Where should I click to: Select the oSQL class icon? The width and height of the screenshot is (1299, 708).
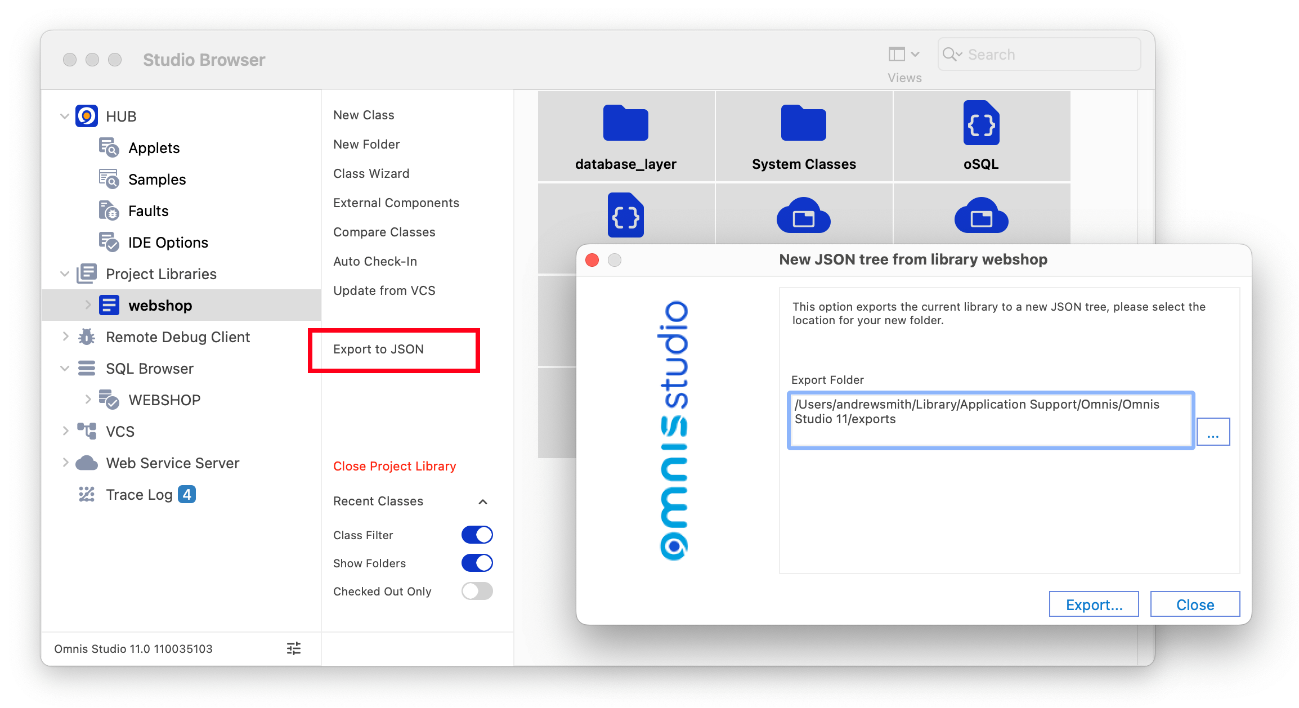(x=981, y=123)
